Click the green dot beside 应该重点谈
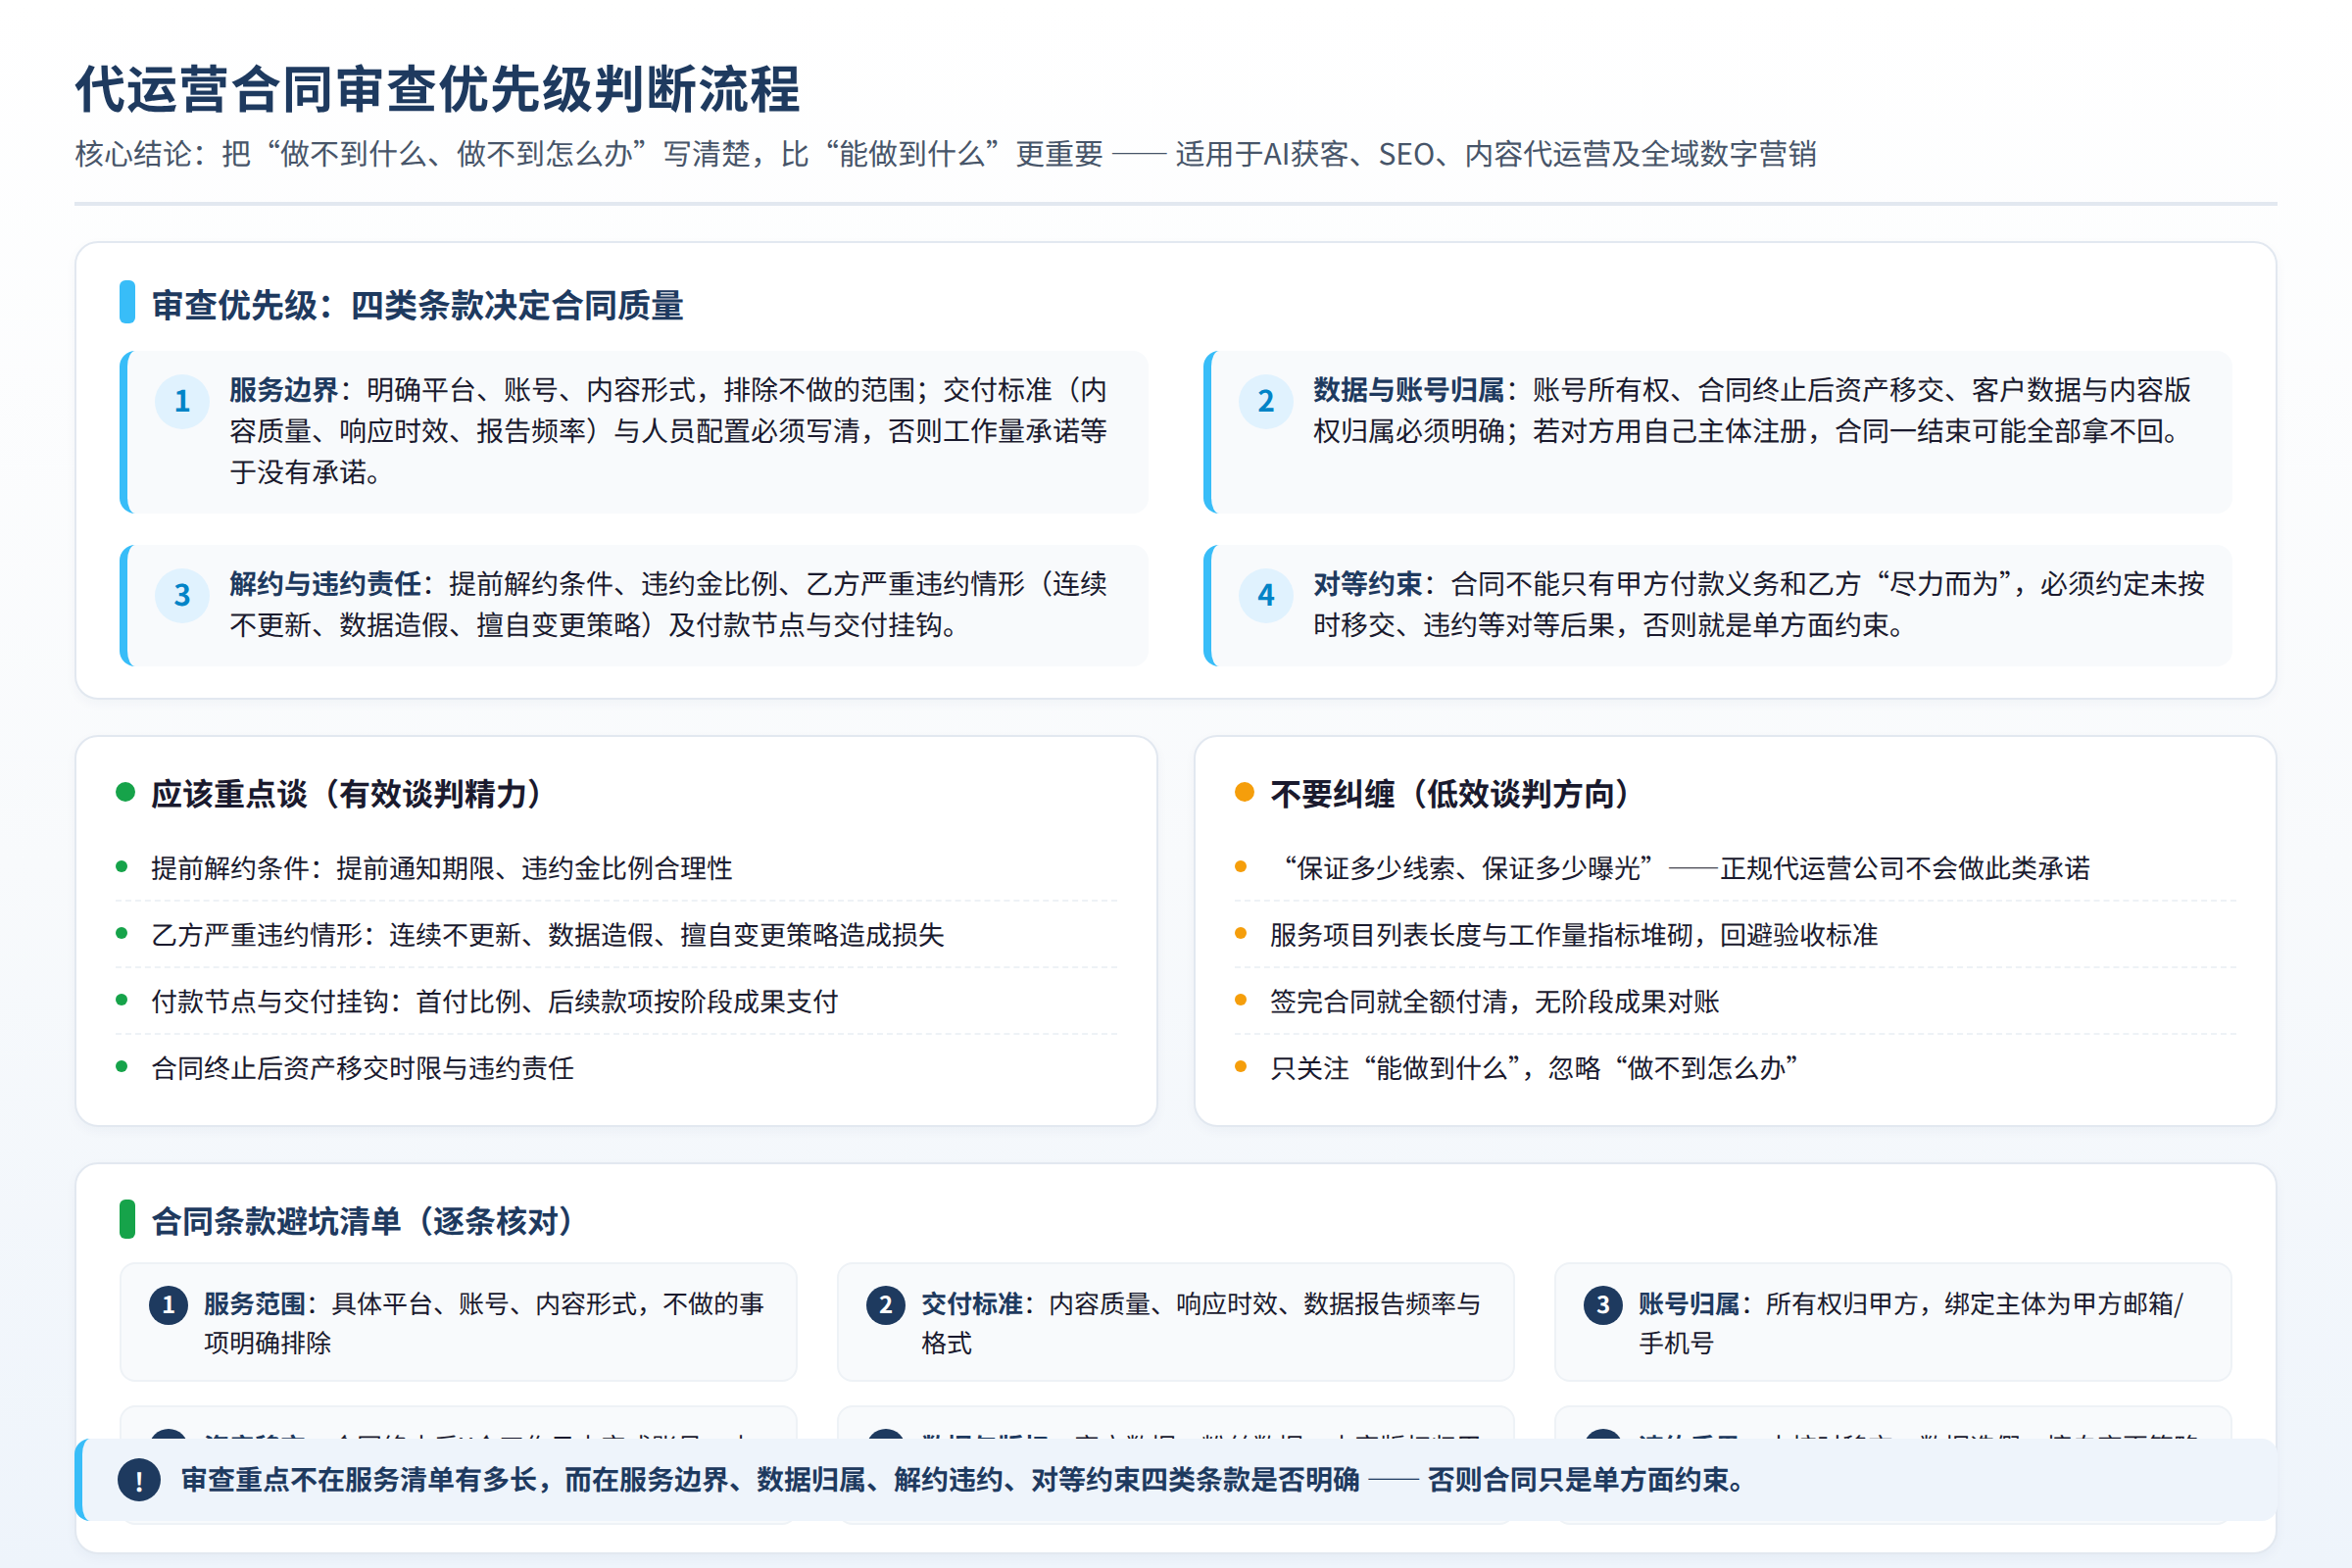Screen dimensions: 2352x1568 (x=125, y=792)
